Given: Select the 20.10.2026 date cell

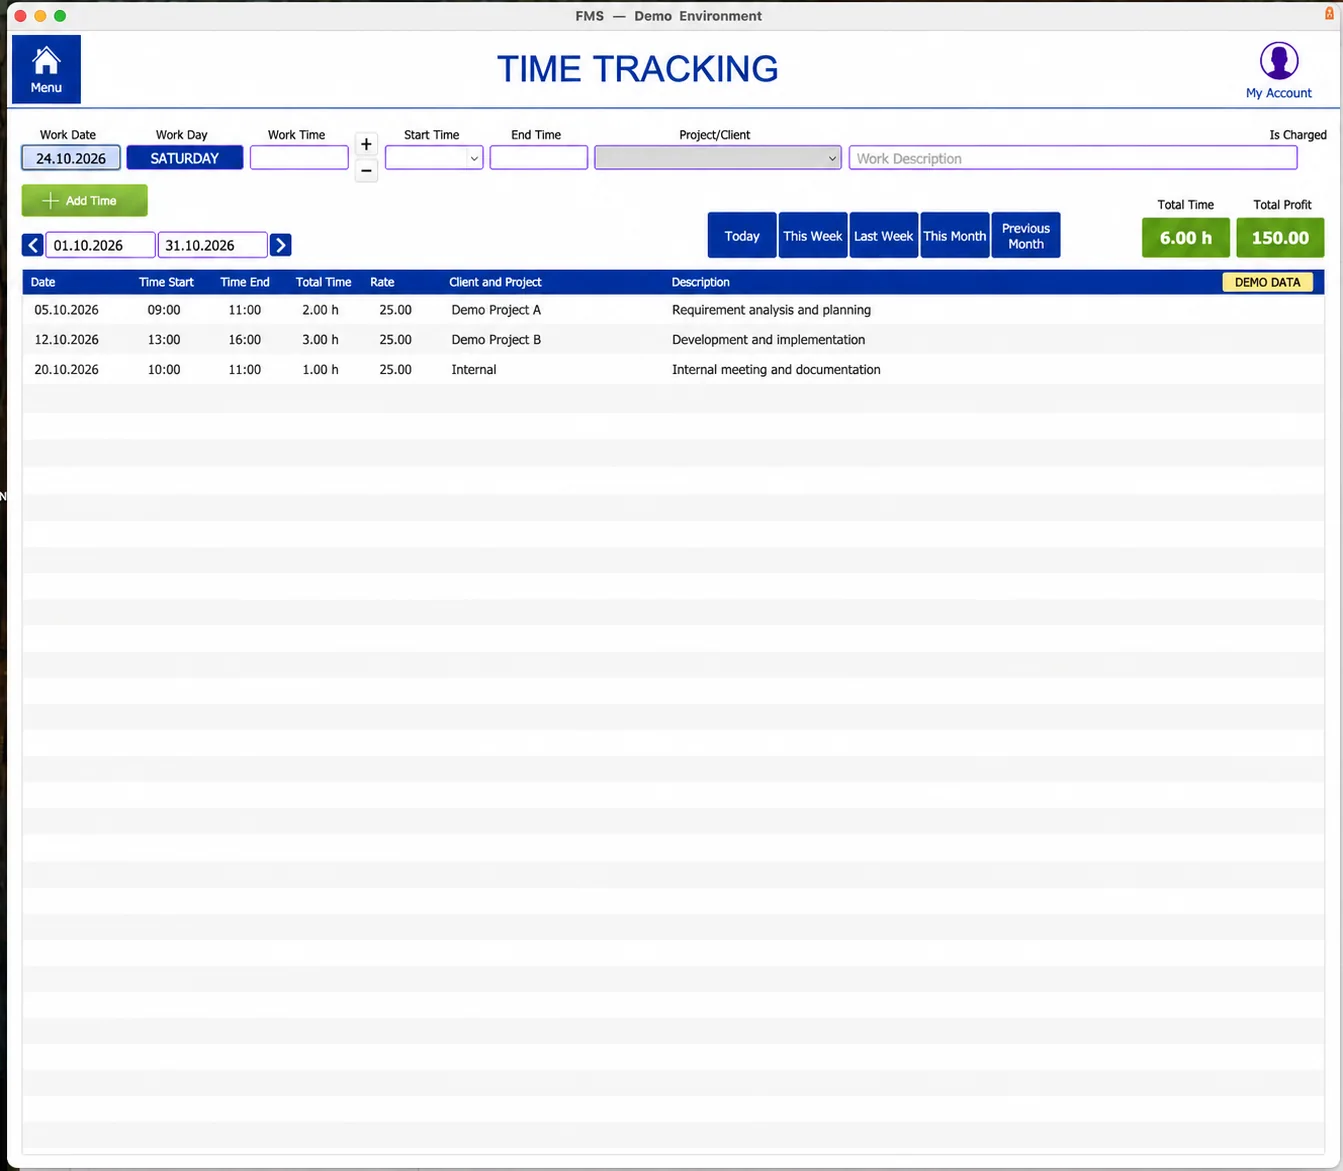Looking at the screenshot, I should coord(67,370).
